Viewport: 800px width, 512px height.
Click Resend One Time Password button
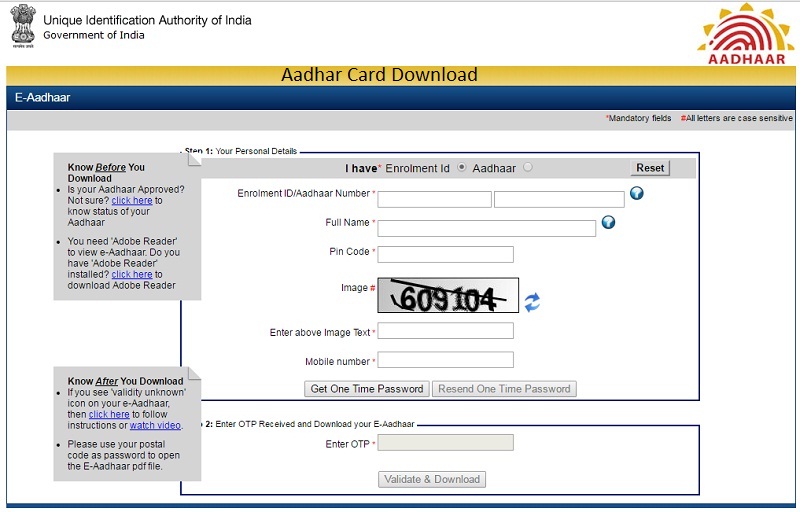(504, 389)
